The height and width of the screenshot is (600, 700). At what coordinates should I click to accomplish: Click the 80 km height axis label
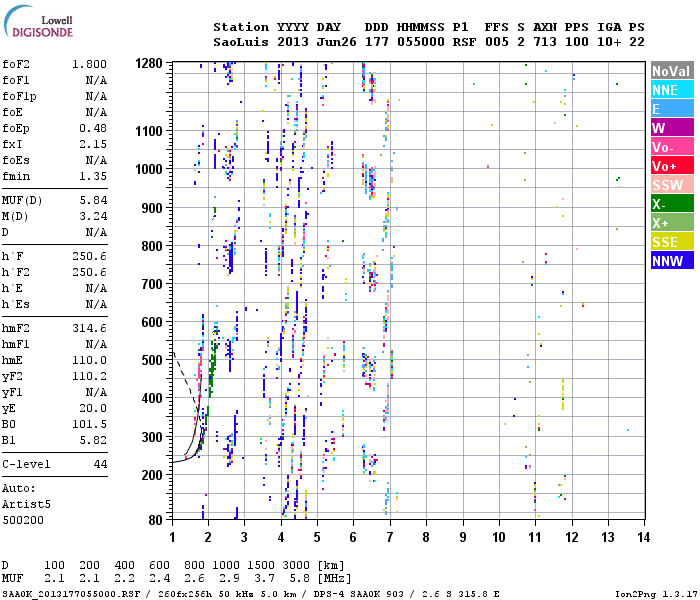[x=155, y=520]
